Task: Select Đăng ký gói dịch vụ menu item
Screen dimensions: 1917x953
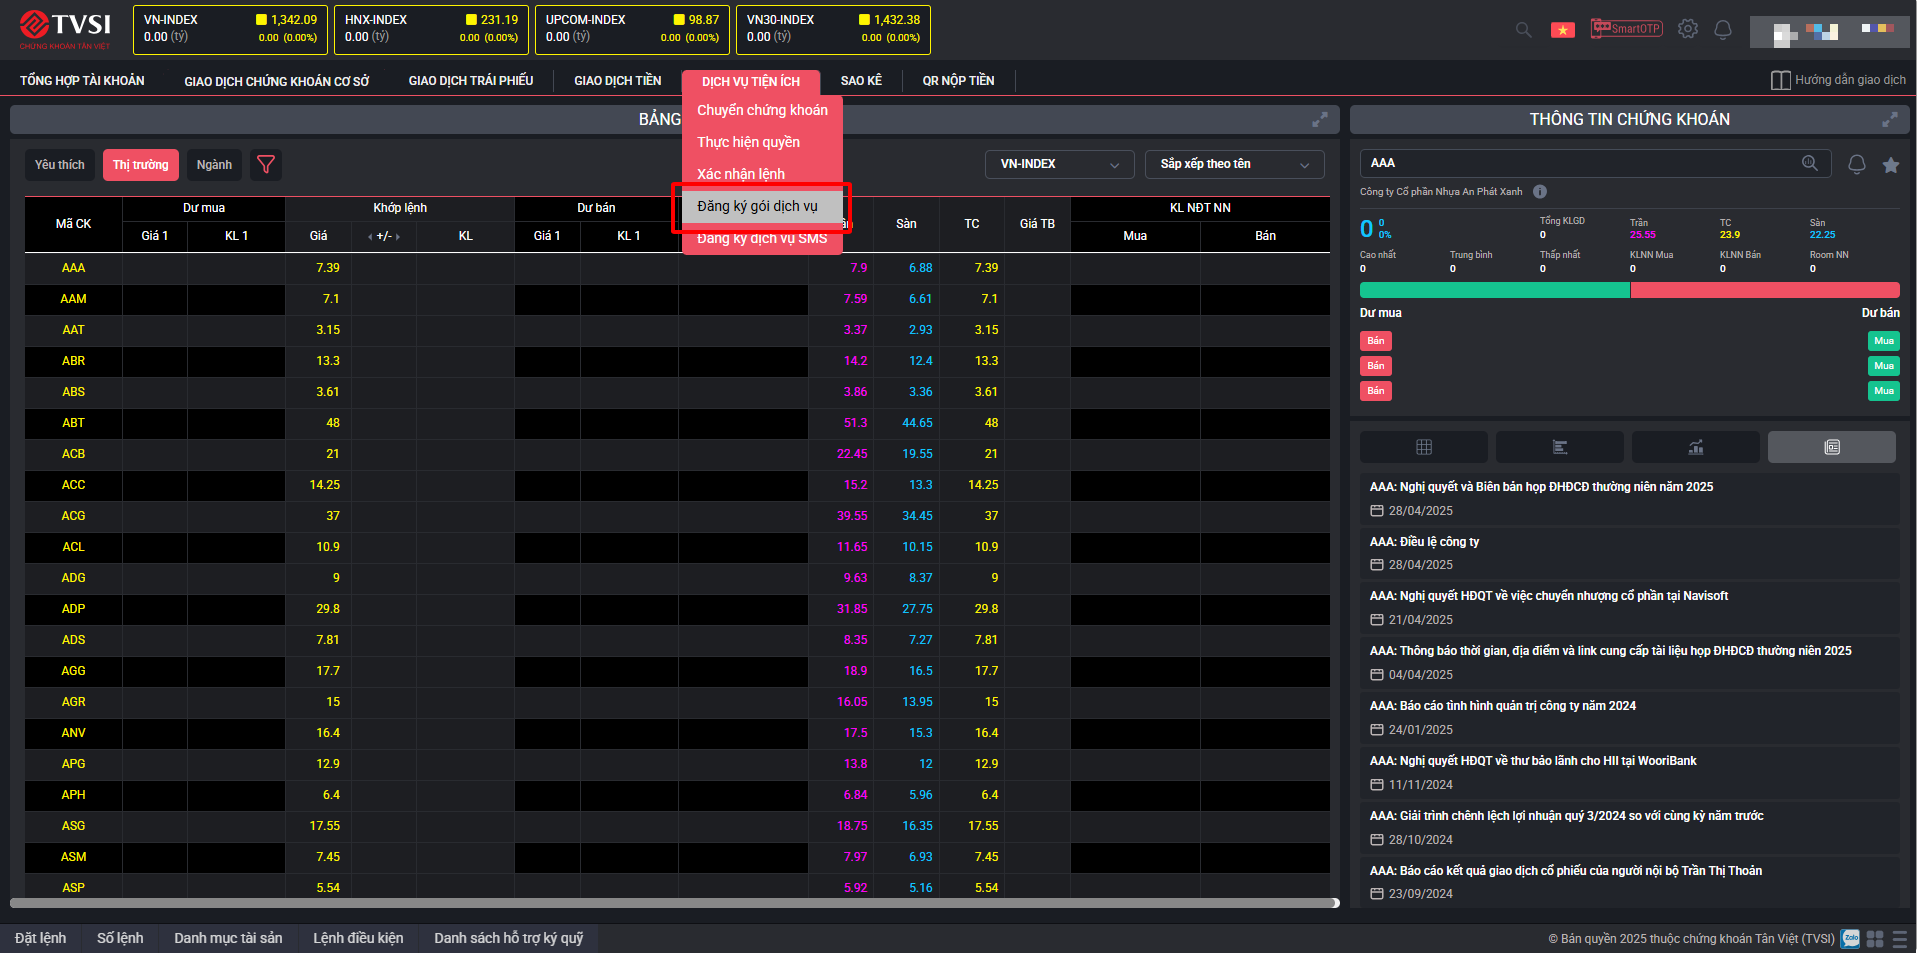Action: click(x=757, y=206)
